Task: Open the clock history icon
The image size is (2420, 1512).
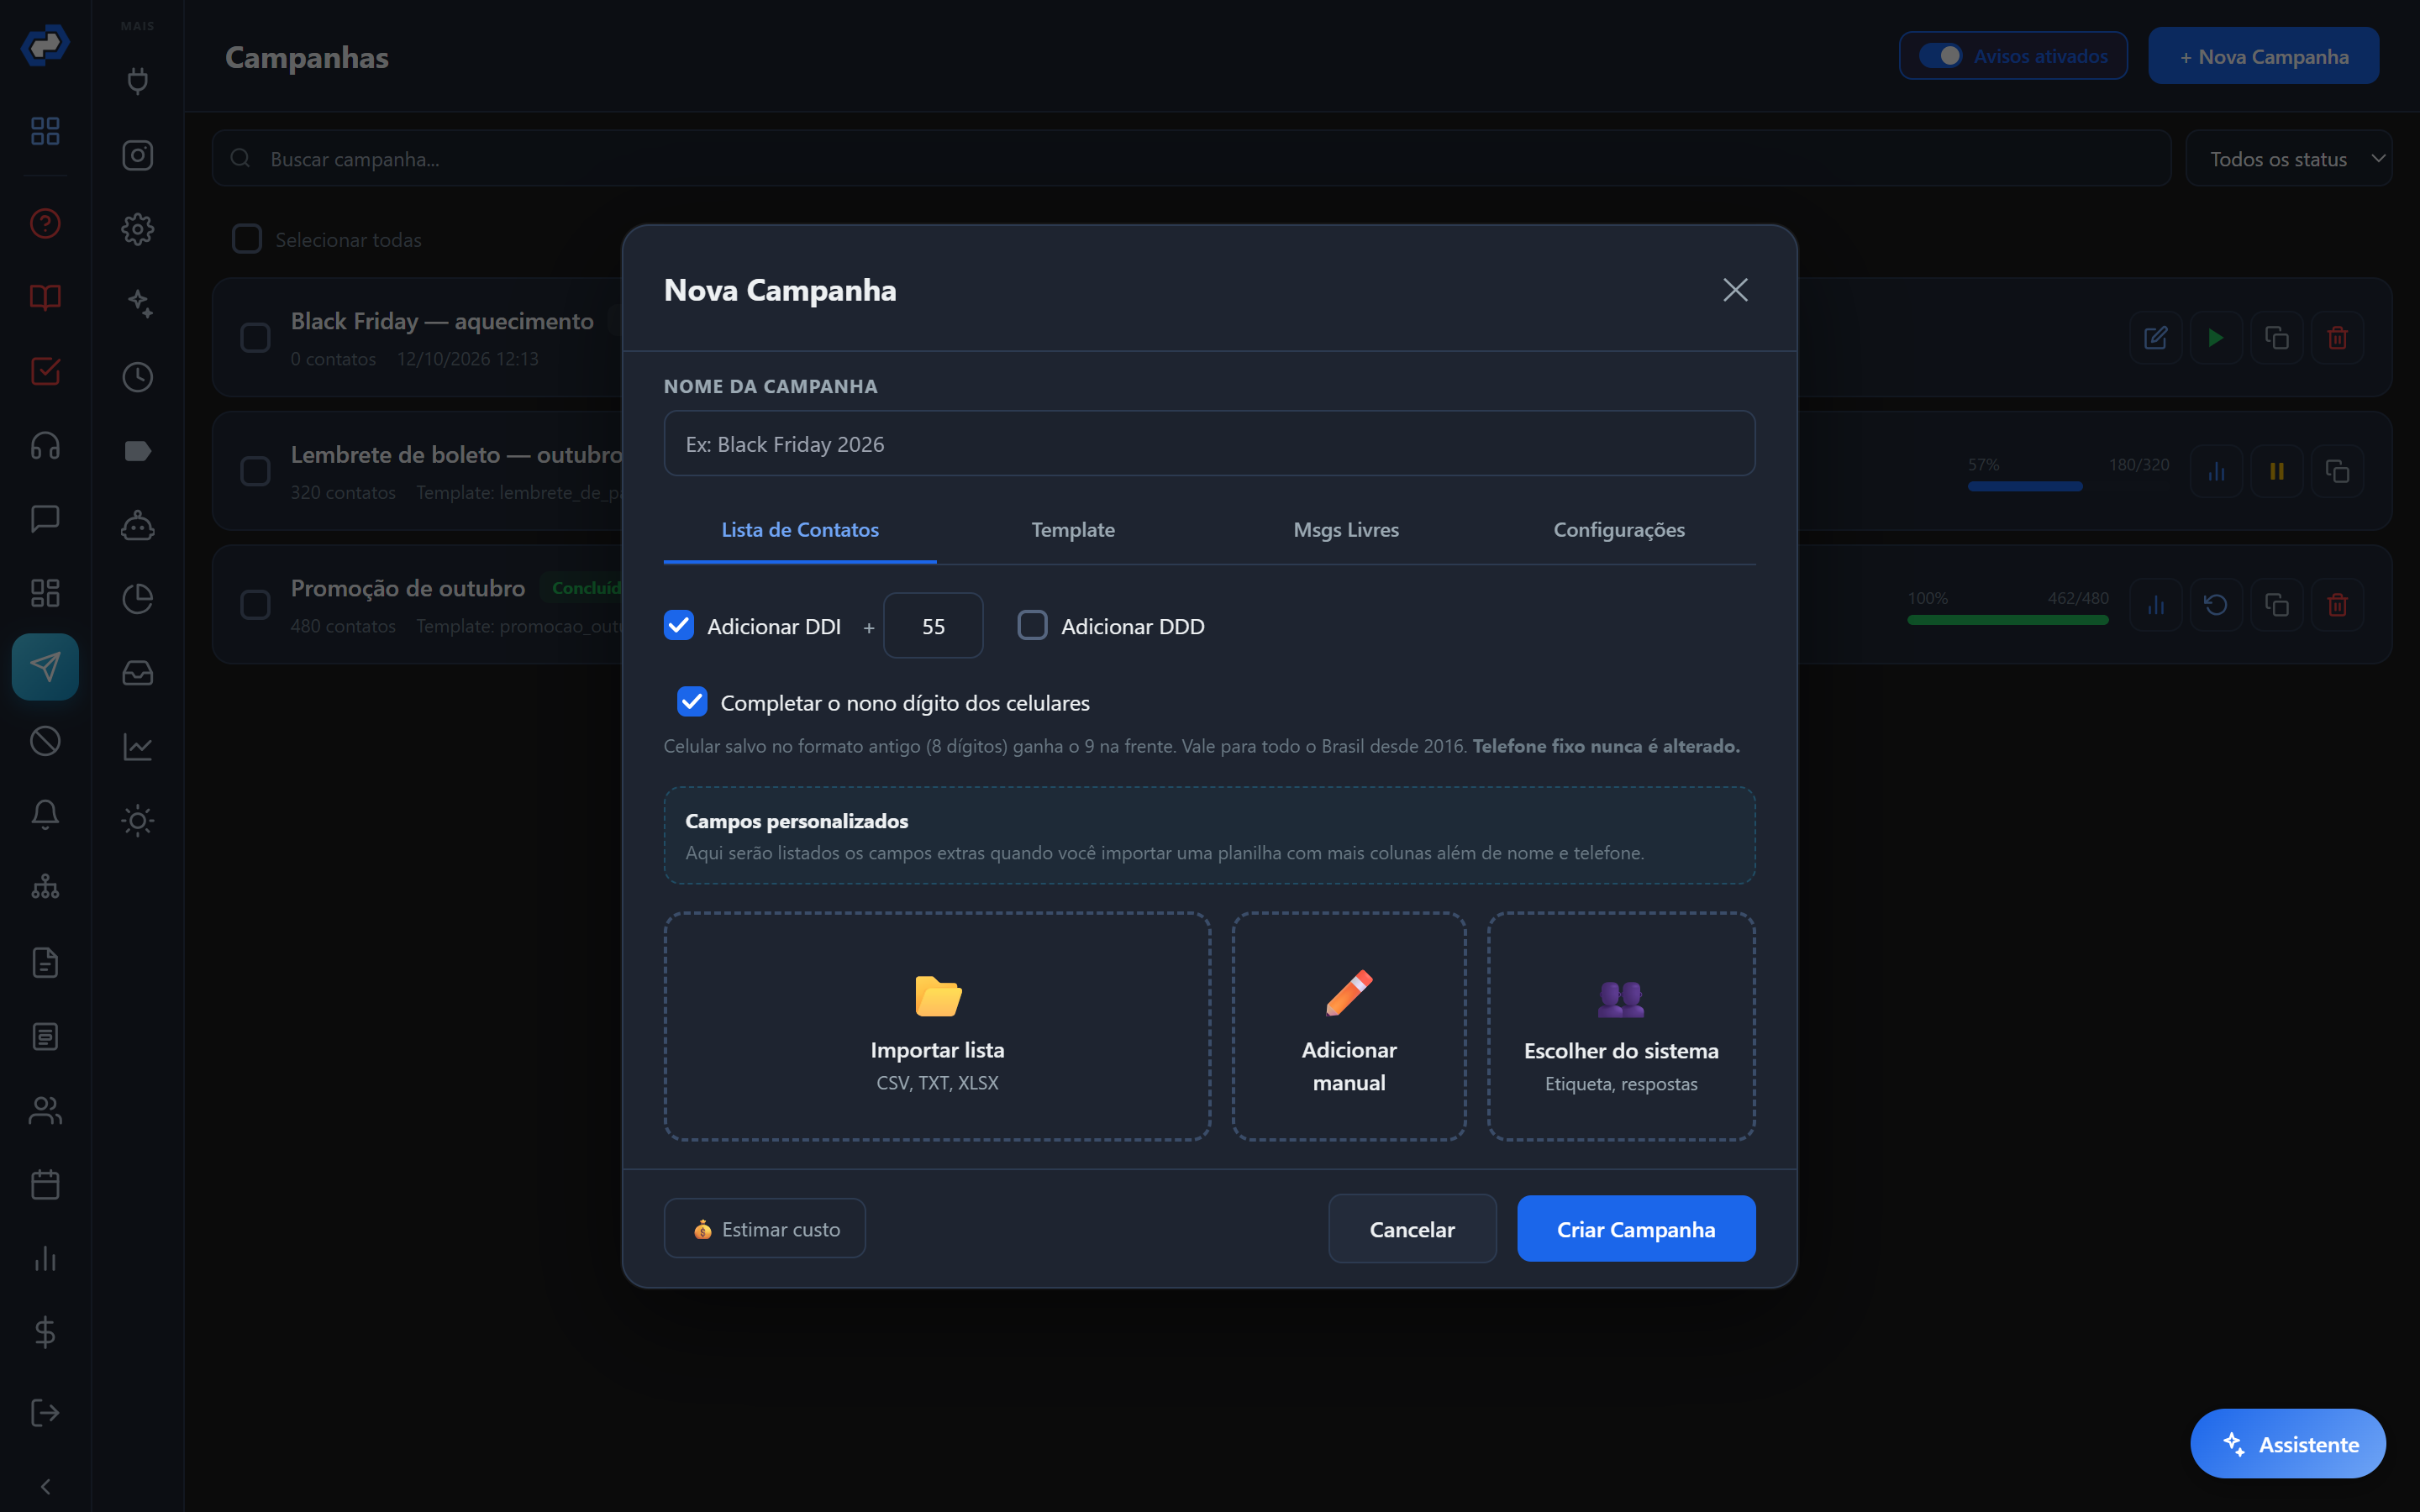Action: (137, 377)
